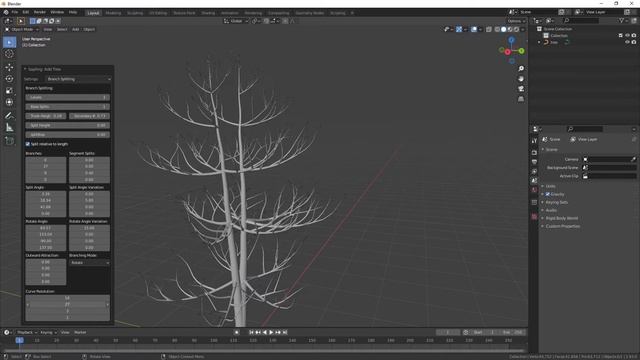Viewport: 640px width, 360px height.
Task: Open the Output properties tab icon
Action: 534,162
